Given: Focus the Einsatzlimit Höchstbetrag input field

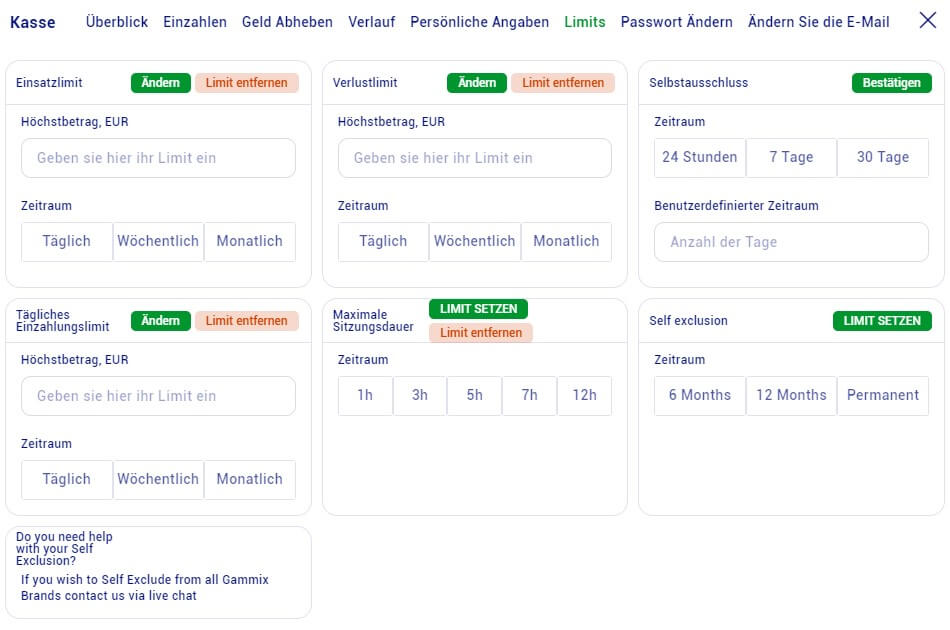Looking at the screenshot, I should pyautogui.click(x=158, y=158).
